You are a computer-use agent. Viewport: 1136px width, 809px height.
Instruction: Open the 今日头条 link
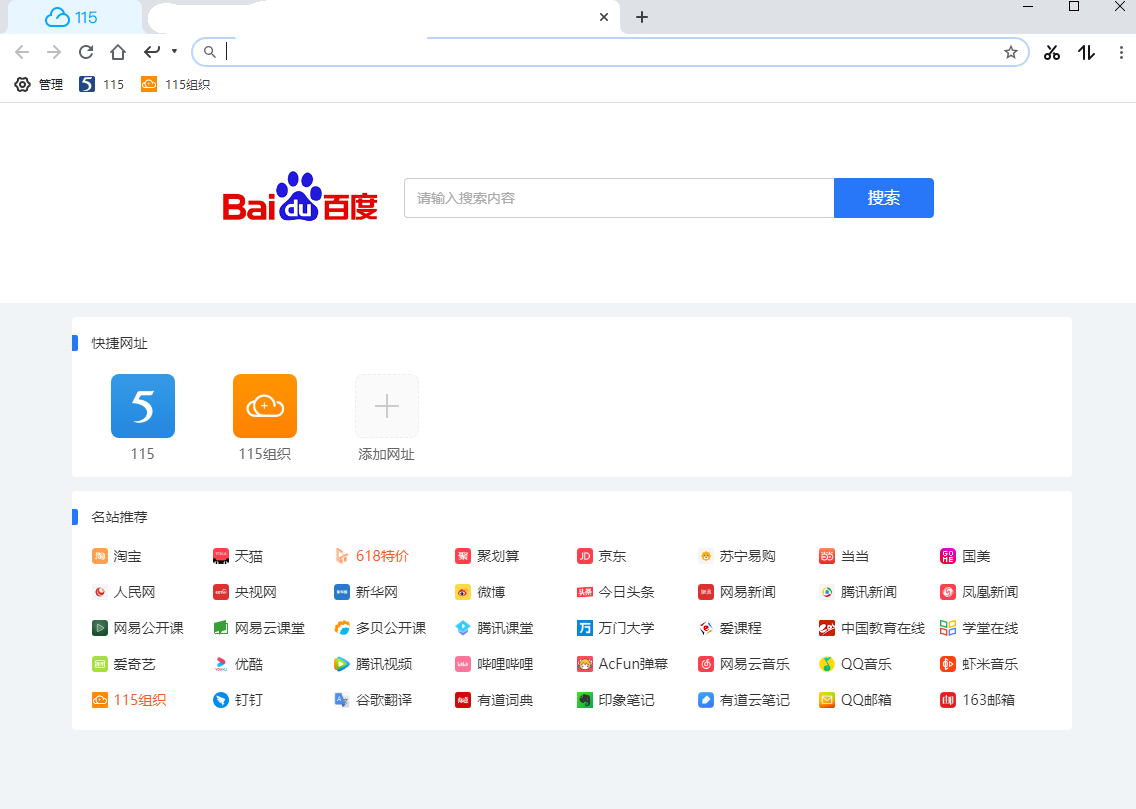pos(616,592)
